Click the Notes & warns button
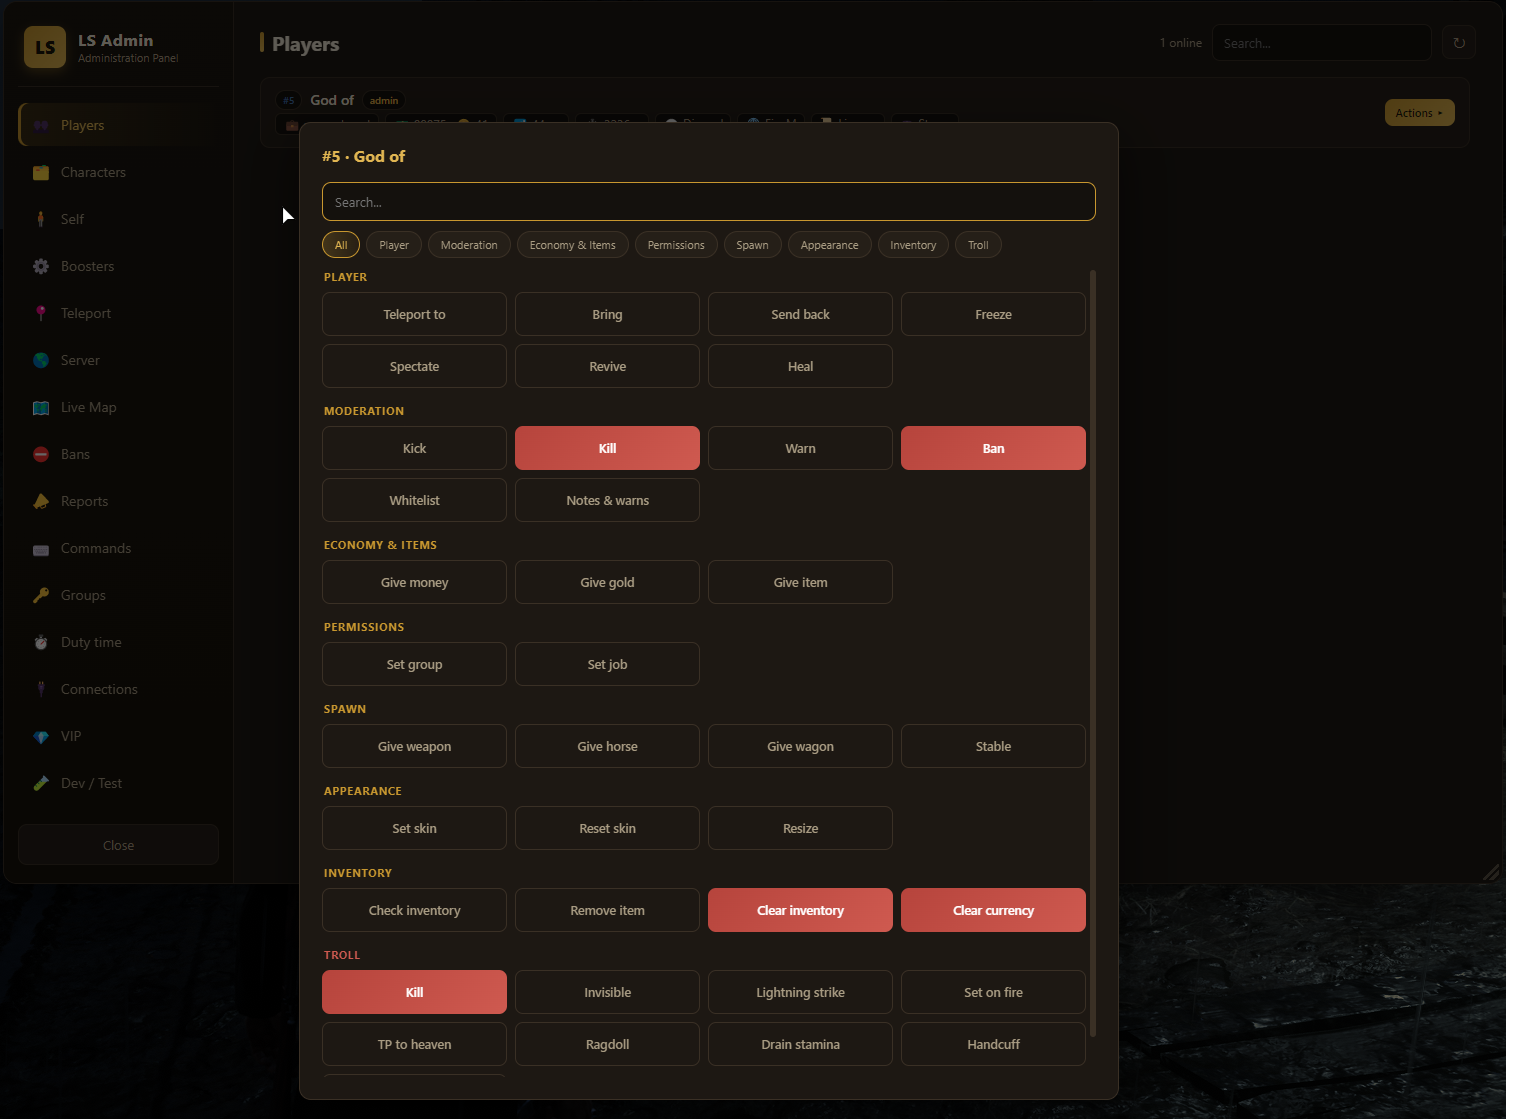The height and width of the screenshot is (1119, 1527). pos(607,500)
